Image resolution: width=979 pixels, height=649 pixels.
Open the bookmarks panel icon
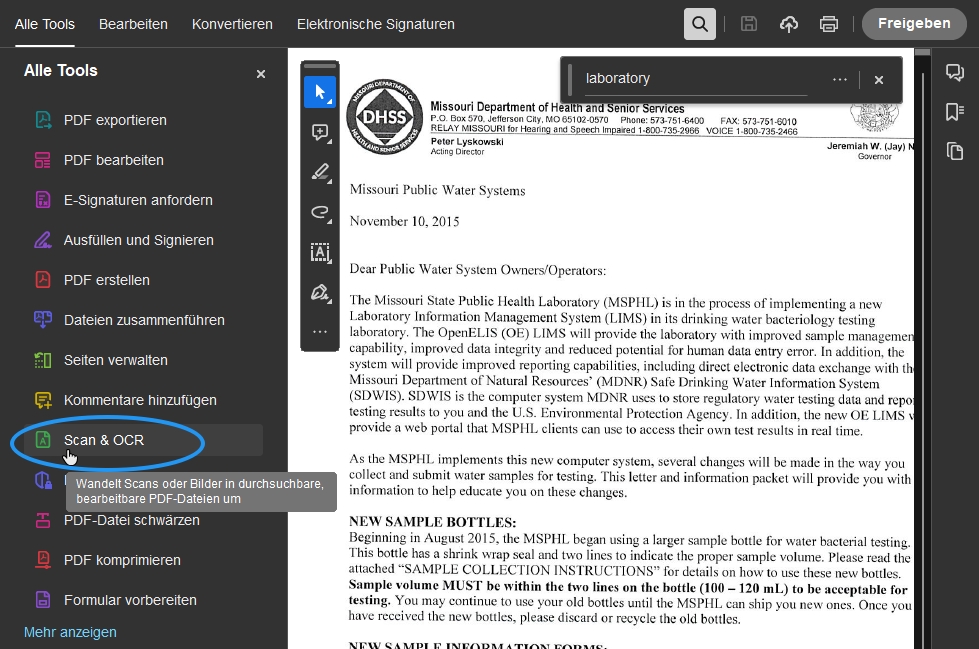click(955, 112)
